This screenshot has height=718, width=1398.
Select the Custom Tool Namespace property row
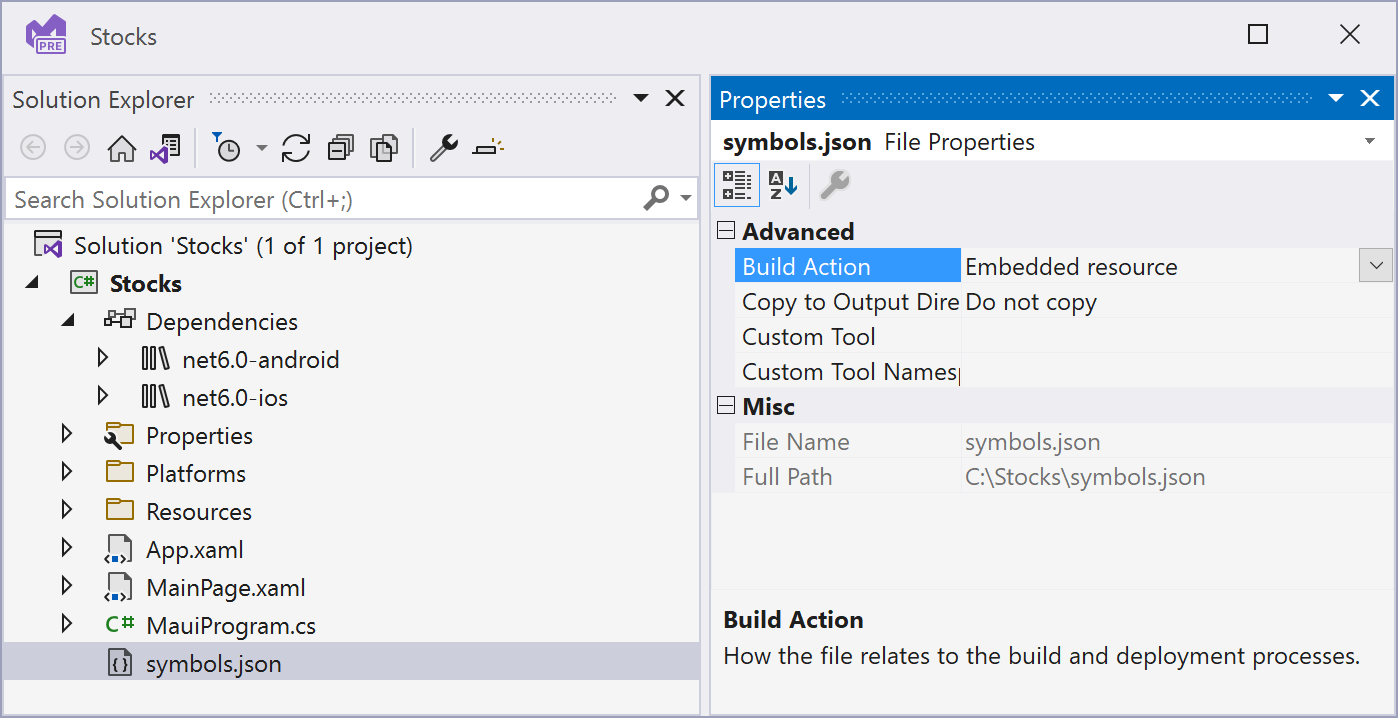[849, 372]
